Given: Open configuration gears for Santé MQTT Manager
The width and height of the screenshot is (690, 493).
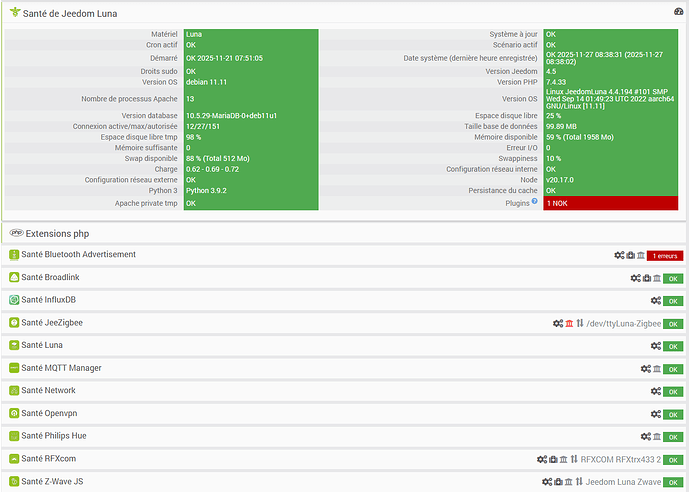Looking at the screenshot, I should [x=646, y=369].
